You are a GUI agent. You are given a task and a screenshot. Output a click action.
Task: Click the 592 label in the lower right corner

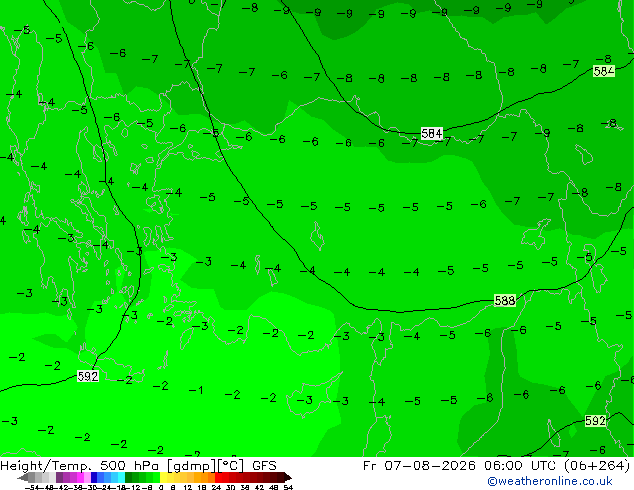595,421
